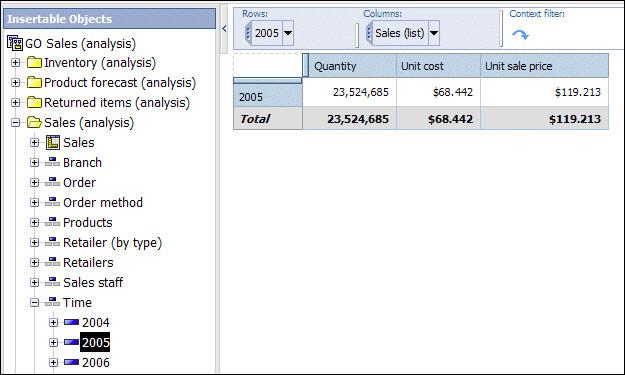Open the Rows 2005 dropdown arrow

click(288, 33)
